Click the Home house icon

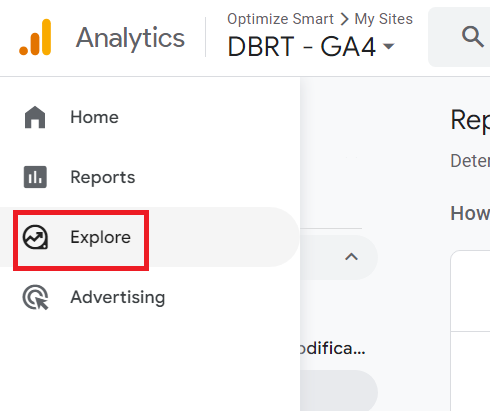click(x=35, y=117)
